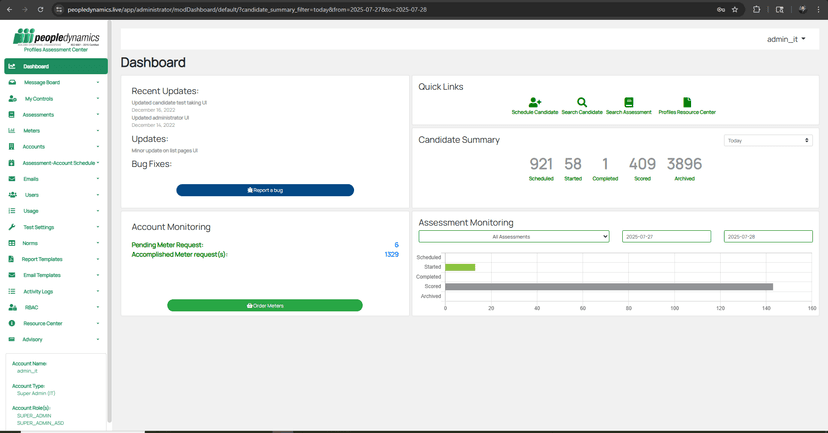828x433 pixels.
Task: Click the sidebar vertical scrollbar
Action: point(109,222)
